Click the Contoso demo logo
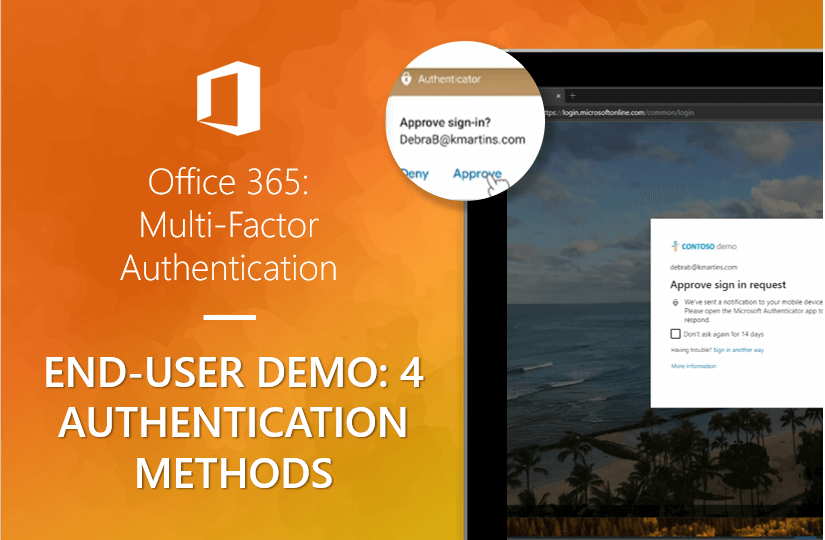Viewport: 825px width, 540px height. pos(703,246)
